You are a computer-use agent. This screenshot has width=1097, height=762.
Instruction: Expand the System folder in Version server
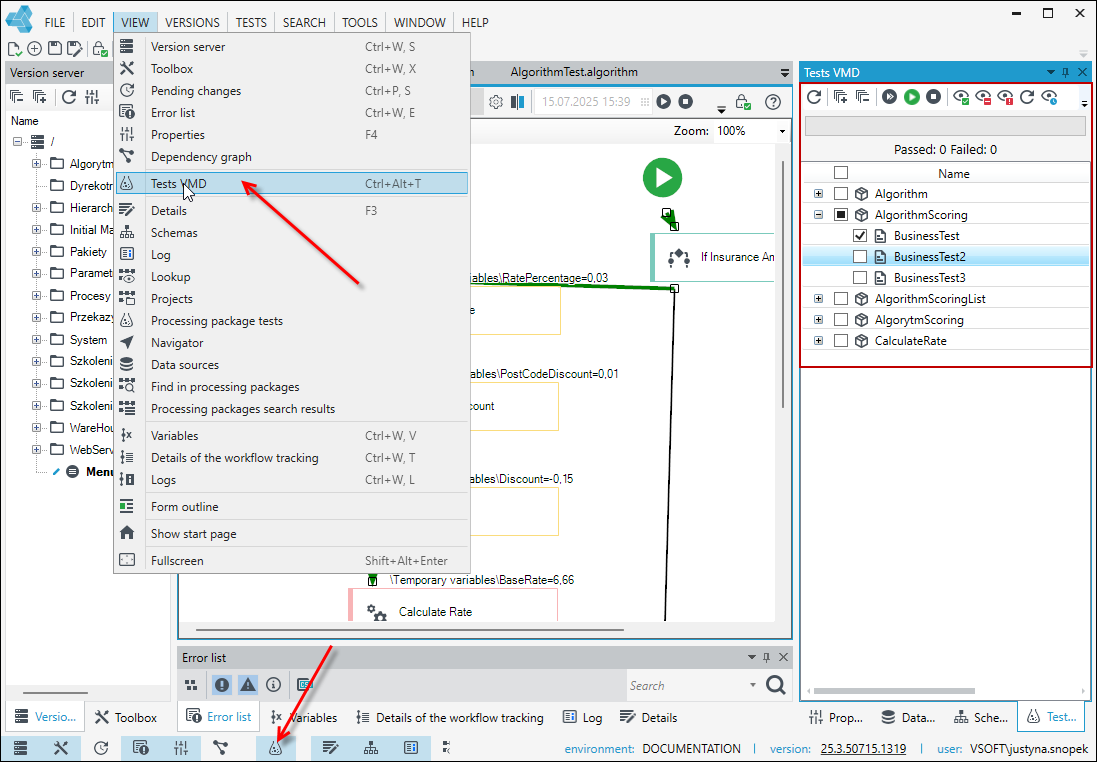tap(36, 339)
